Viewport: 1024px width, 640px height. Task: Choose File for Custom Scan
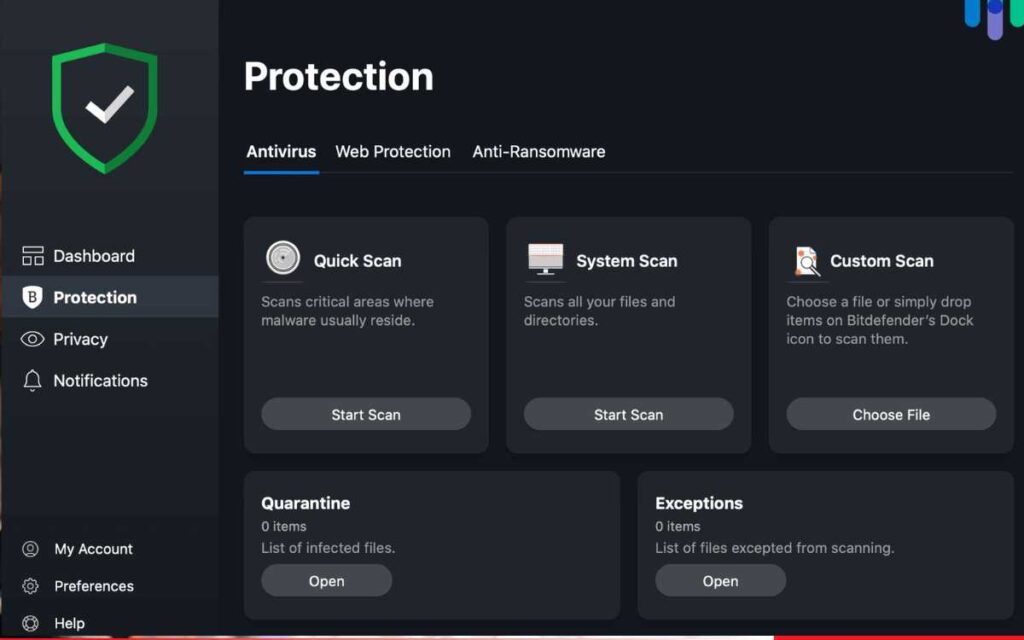tap(891, 414)
